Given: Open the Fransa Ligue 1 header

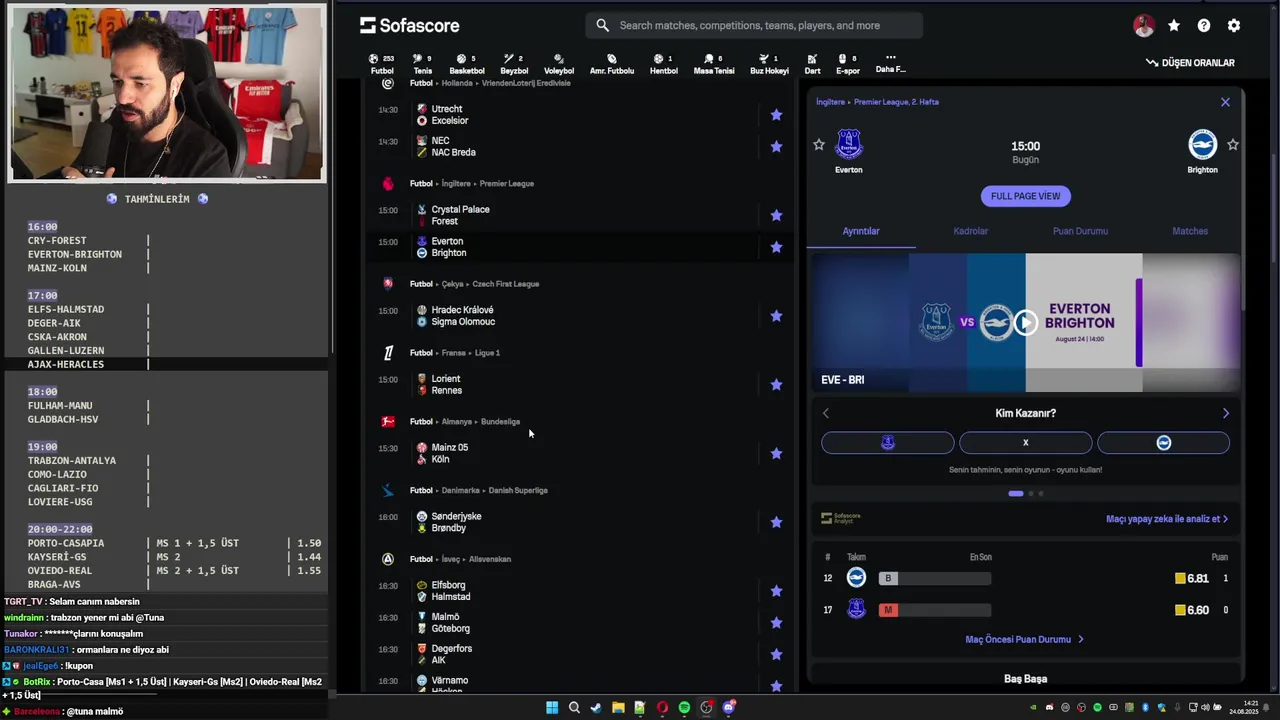Looking at the screenshot, I should 455,353.
